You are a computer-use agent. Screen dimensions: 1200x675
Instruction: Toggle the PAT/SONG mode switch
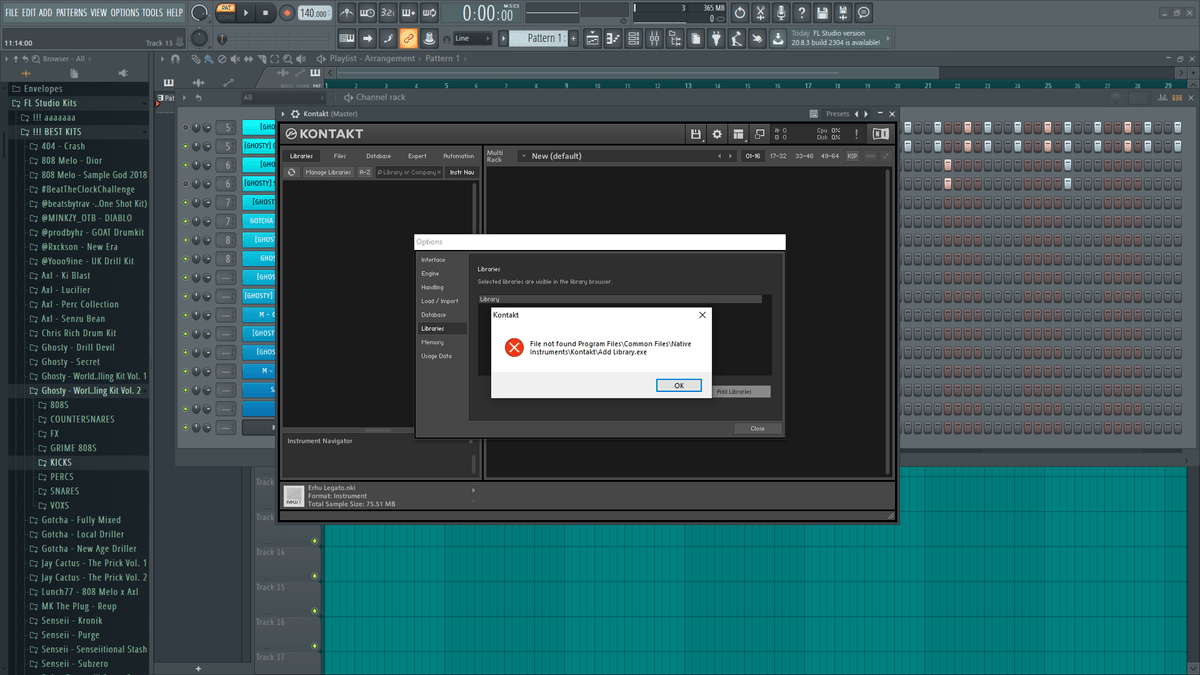tap(226, 13)
